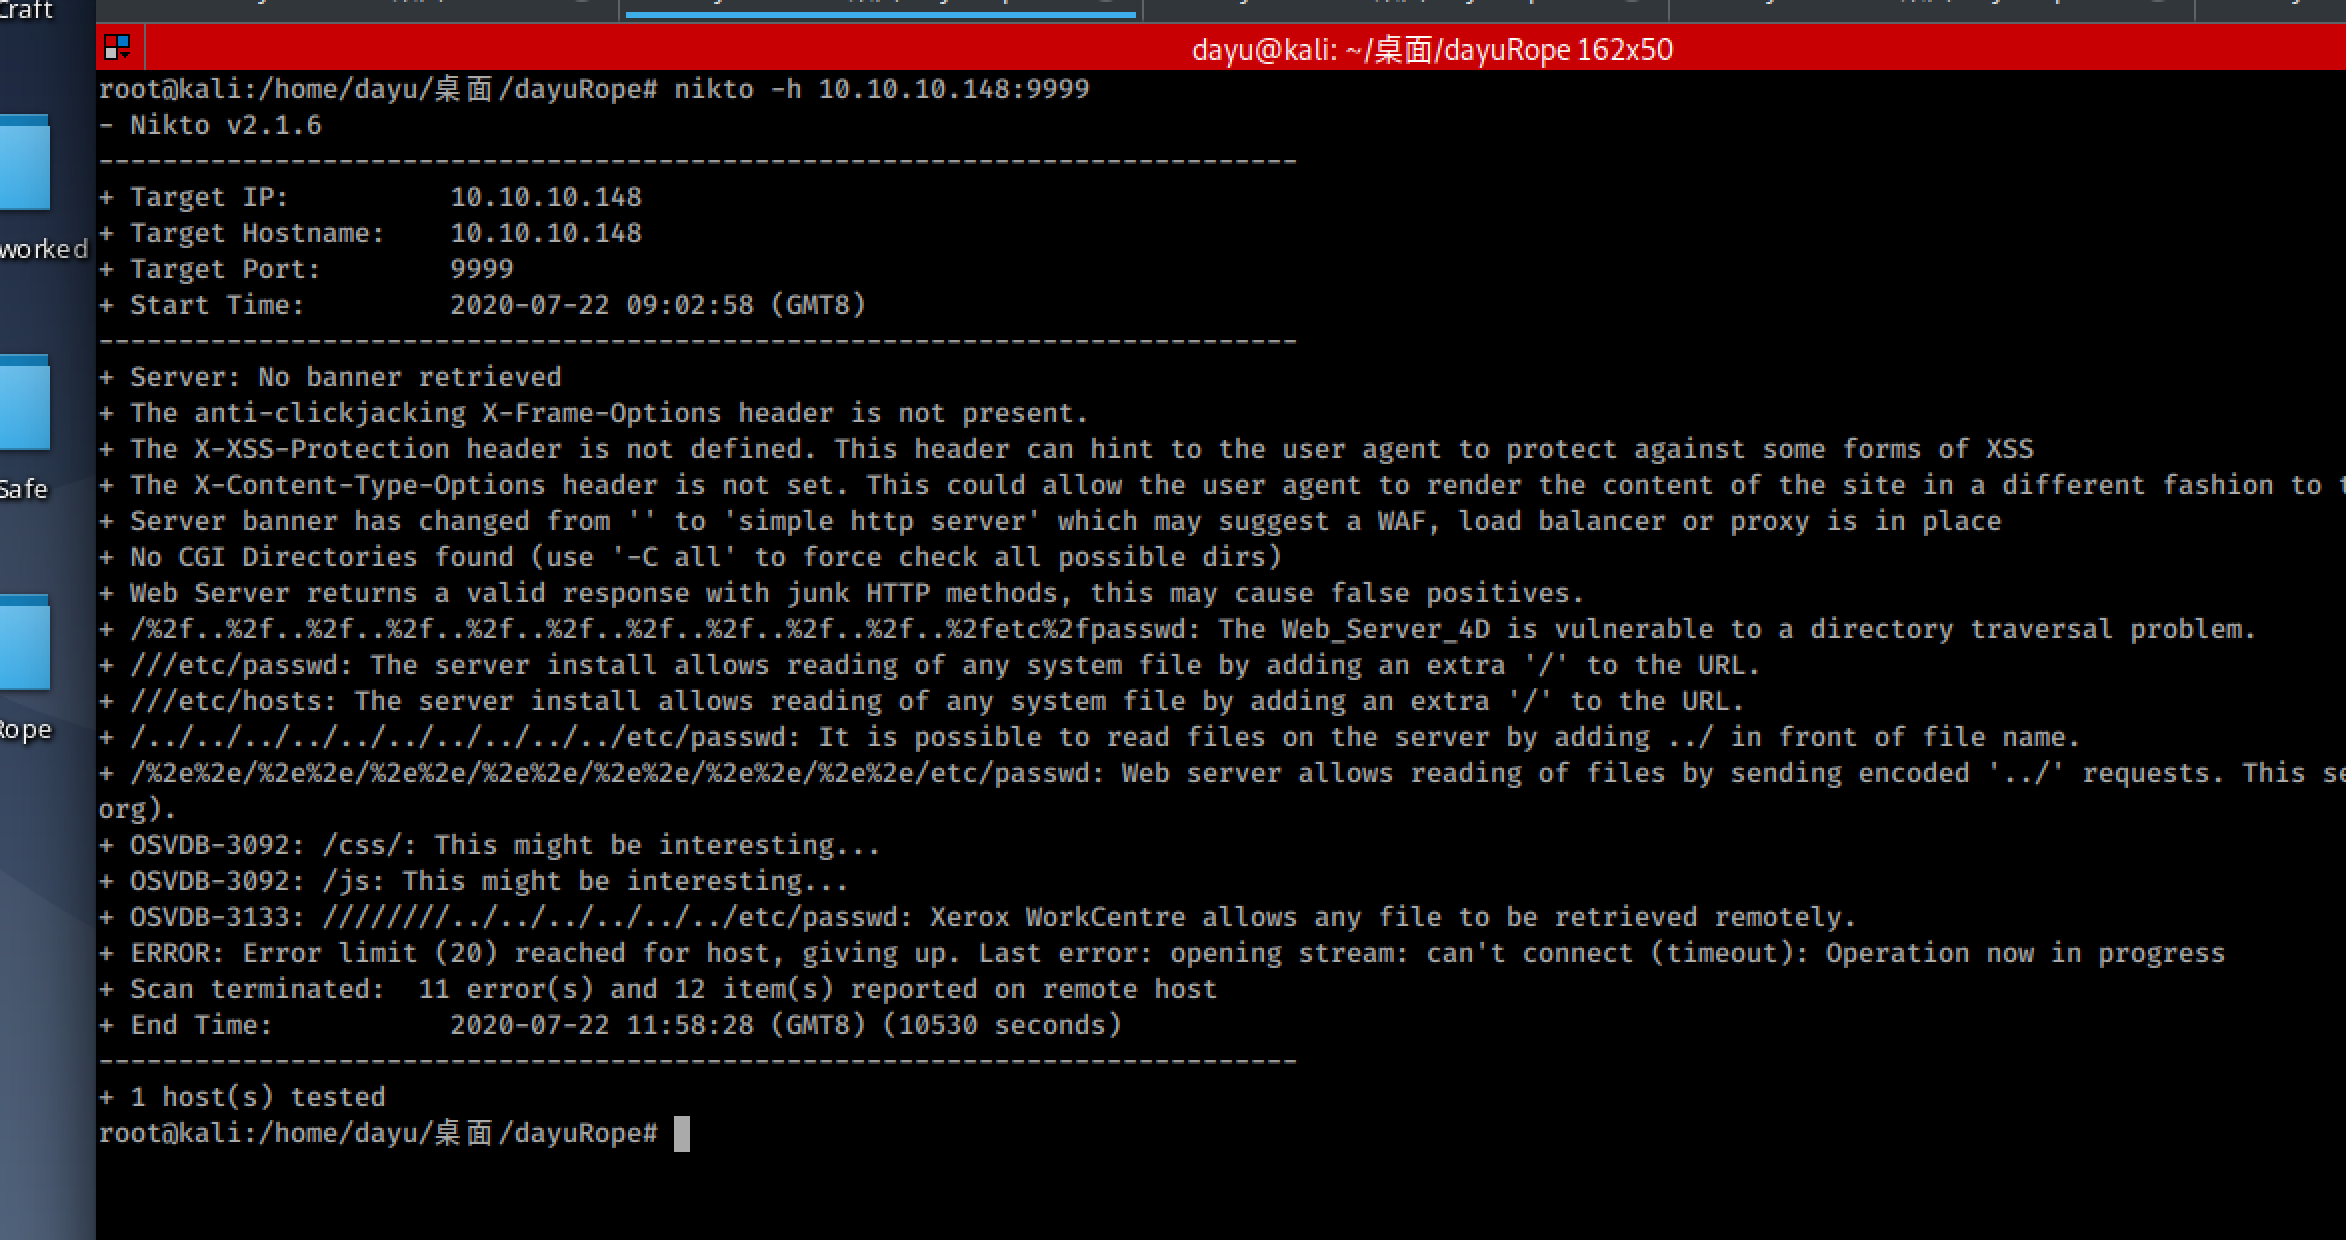Click the 'No CGI Directories found' line
The width and height of the screenshot is (2346, 1240).
coord(690,557)
